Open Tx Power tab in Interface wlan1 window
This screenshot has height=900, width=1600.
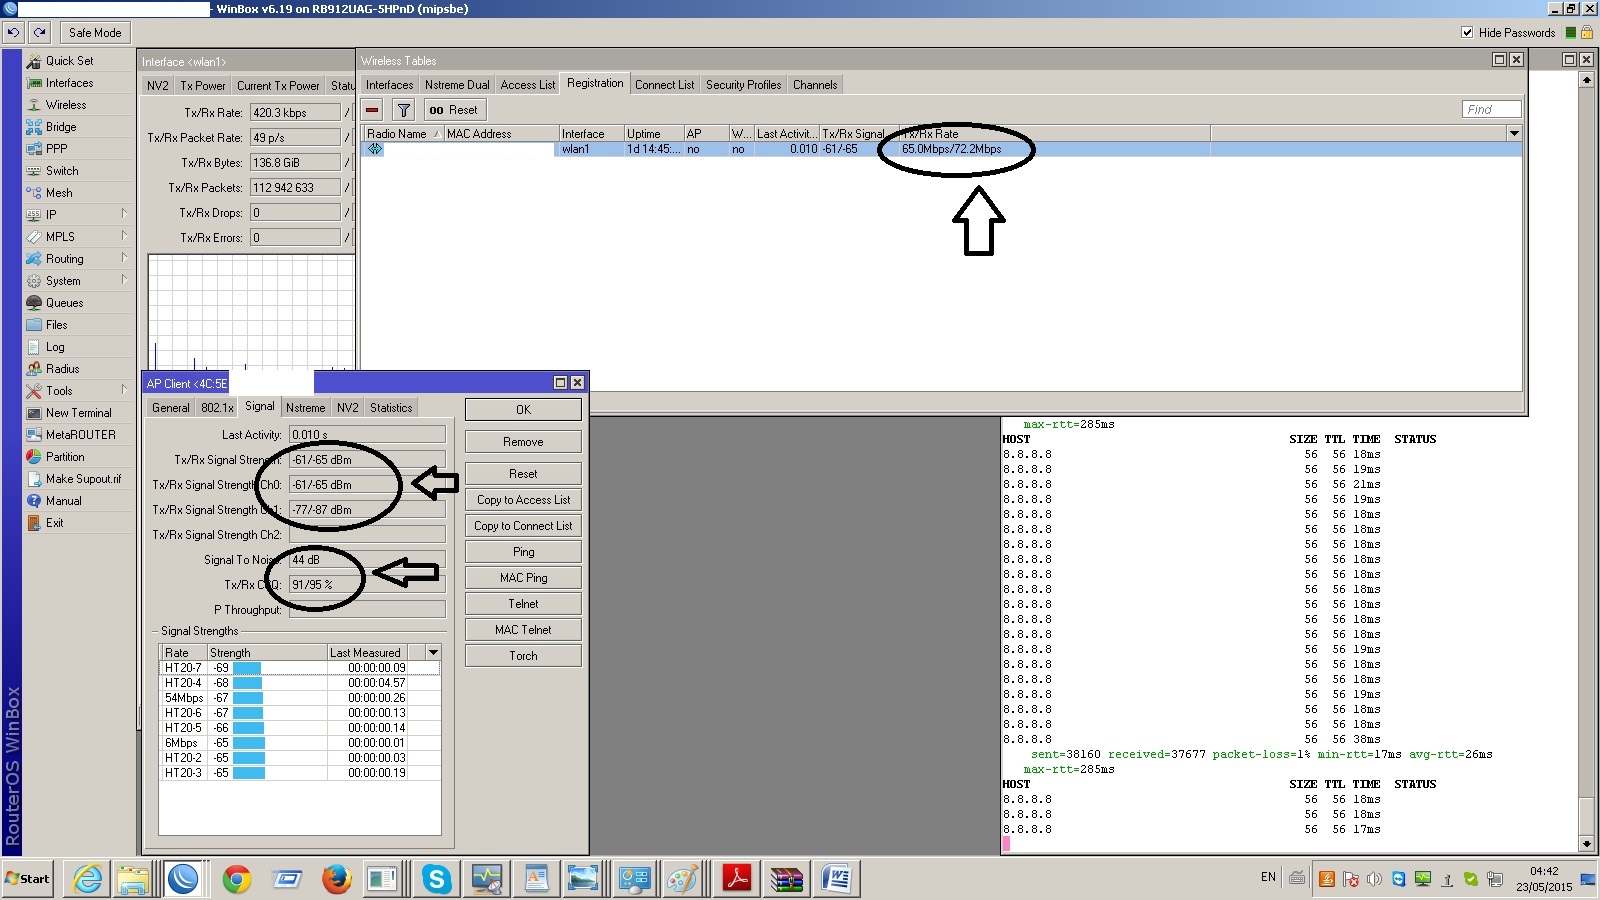click(x=203, y=86)
